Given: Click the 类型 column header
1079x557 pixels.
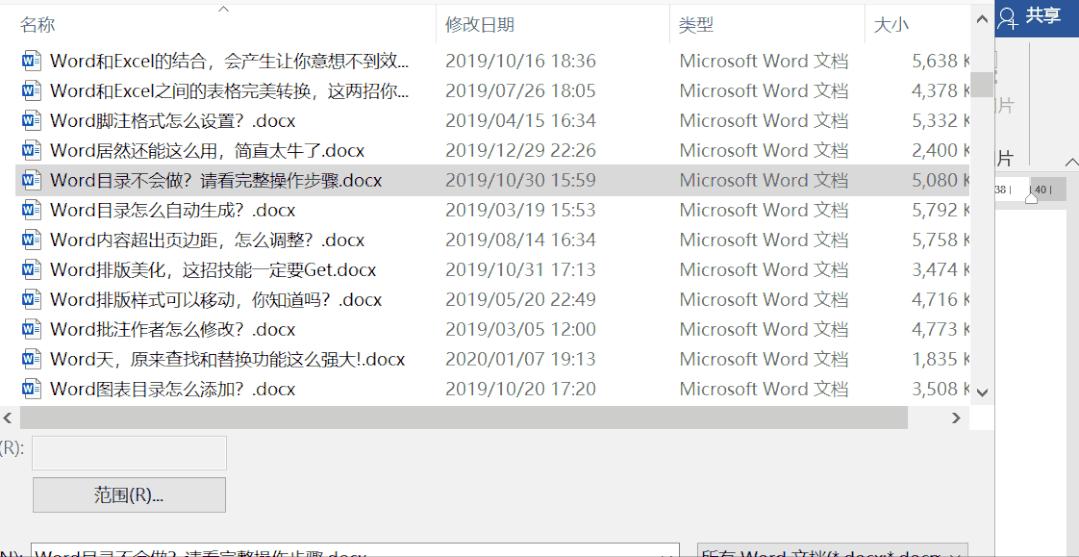Looking at the screenshot, I should point(696,25).
